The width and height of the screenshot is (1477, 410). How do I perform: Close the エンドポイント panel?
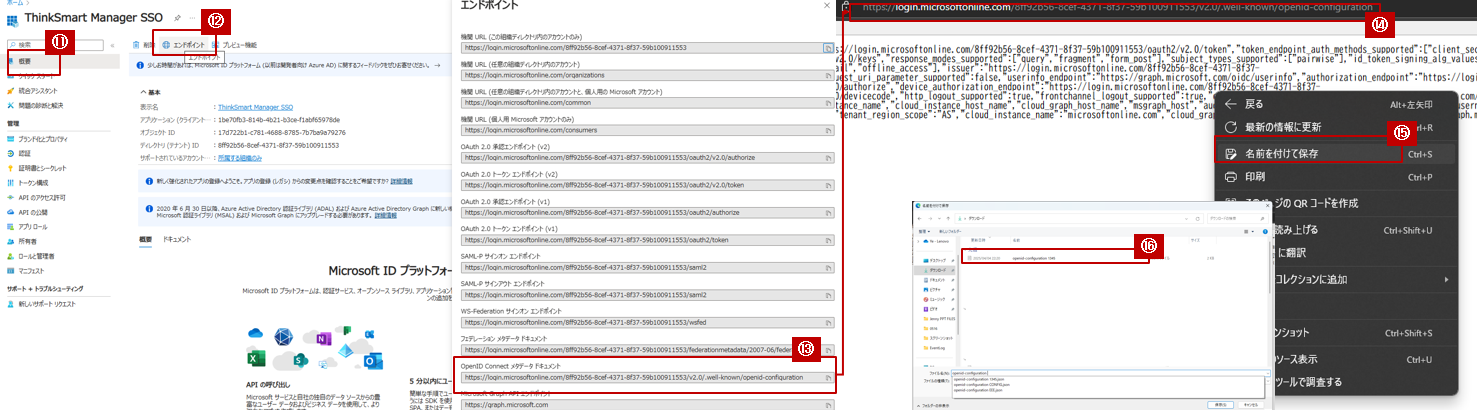[x=826, y=6]
